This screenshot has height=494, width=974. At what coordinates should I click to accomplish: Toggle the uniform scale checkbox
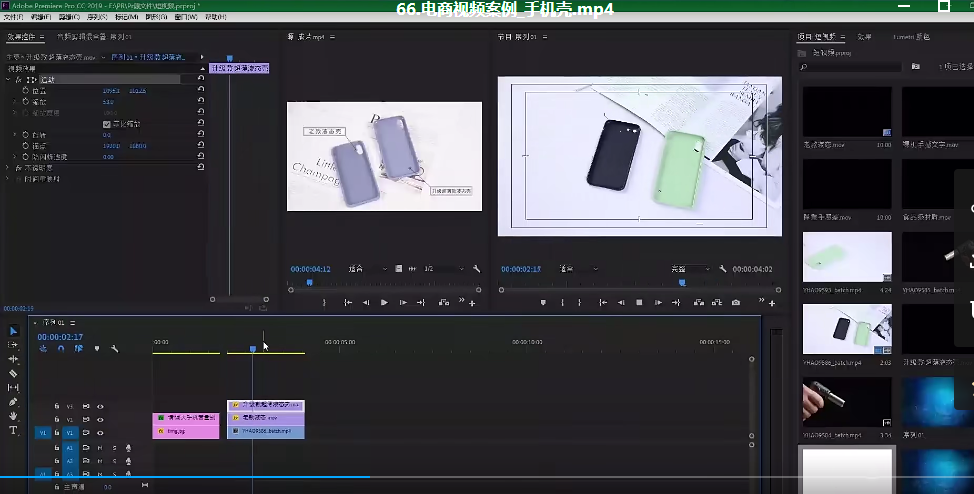coord(107,124)
